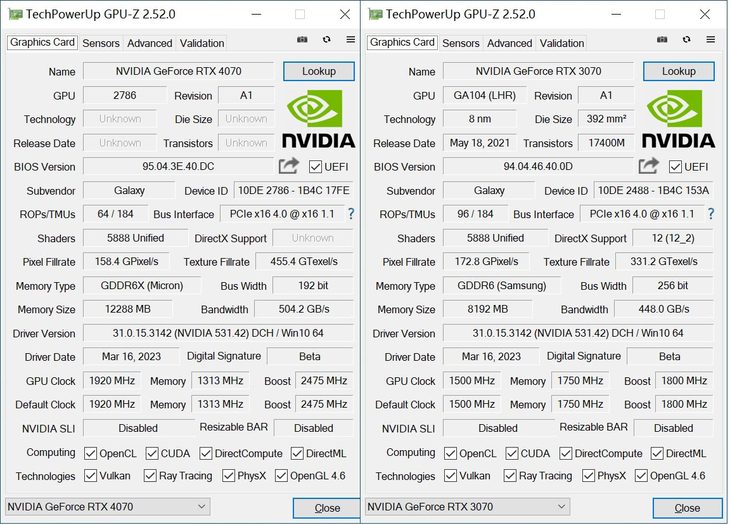This screenshot has height=525, width=730.
Task: Click the bus interface question mark for RTX 4070
Action: [351, 214]
